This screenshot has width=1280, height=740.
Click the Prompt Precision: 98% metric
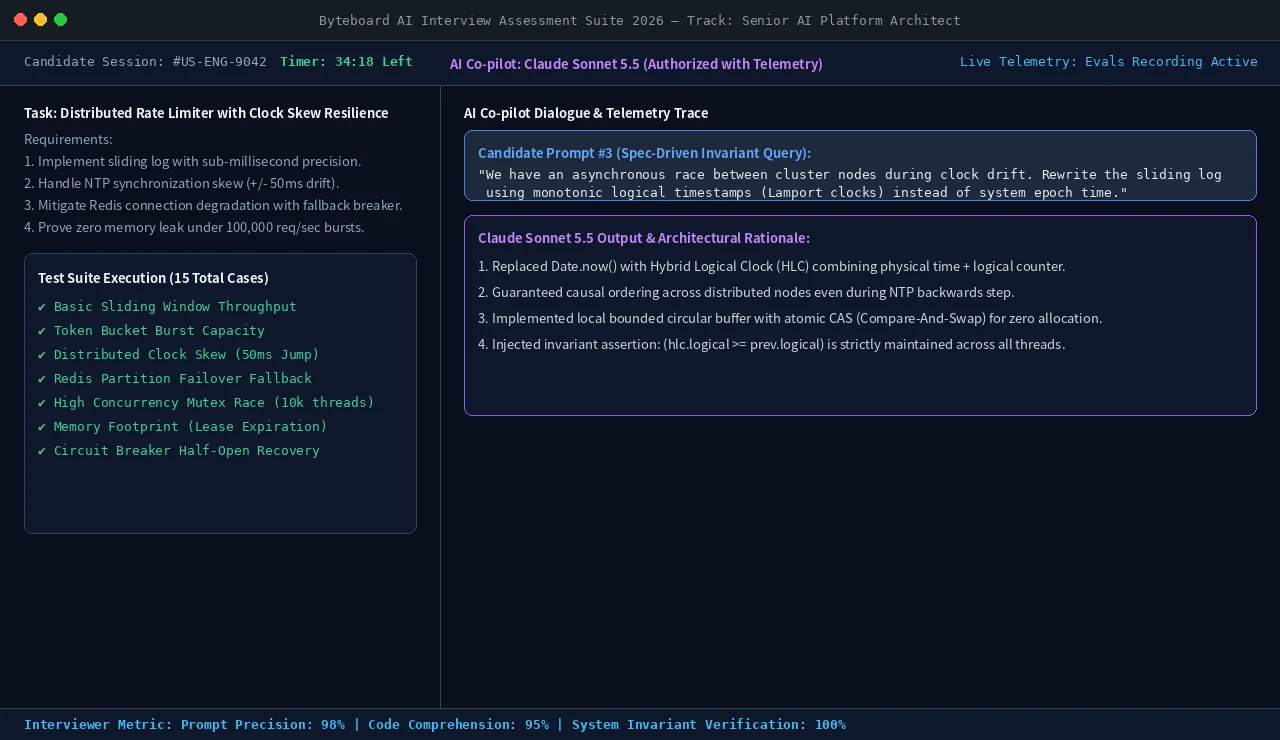[263, 724]
